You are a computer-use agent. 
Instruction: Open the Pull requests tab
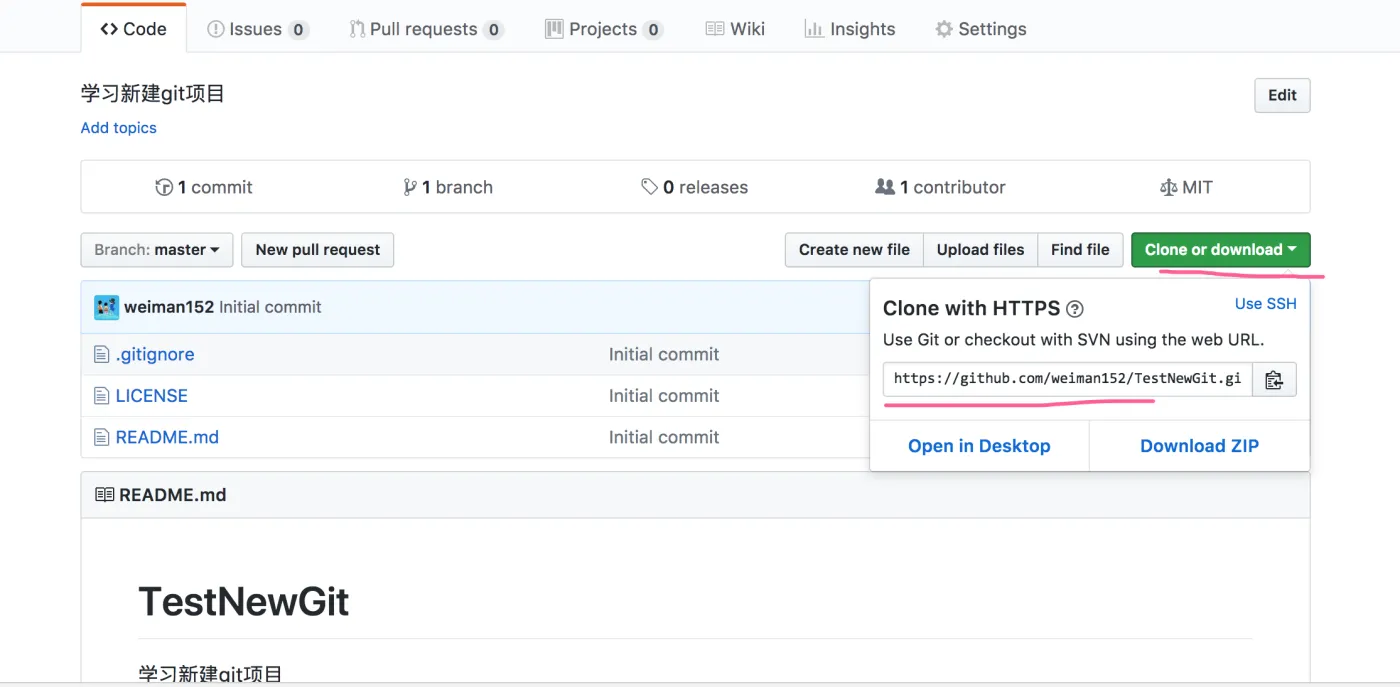coord(426,29)
